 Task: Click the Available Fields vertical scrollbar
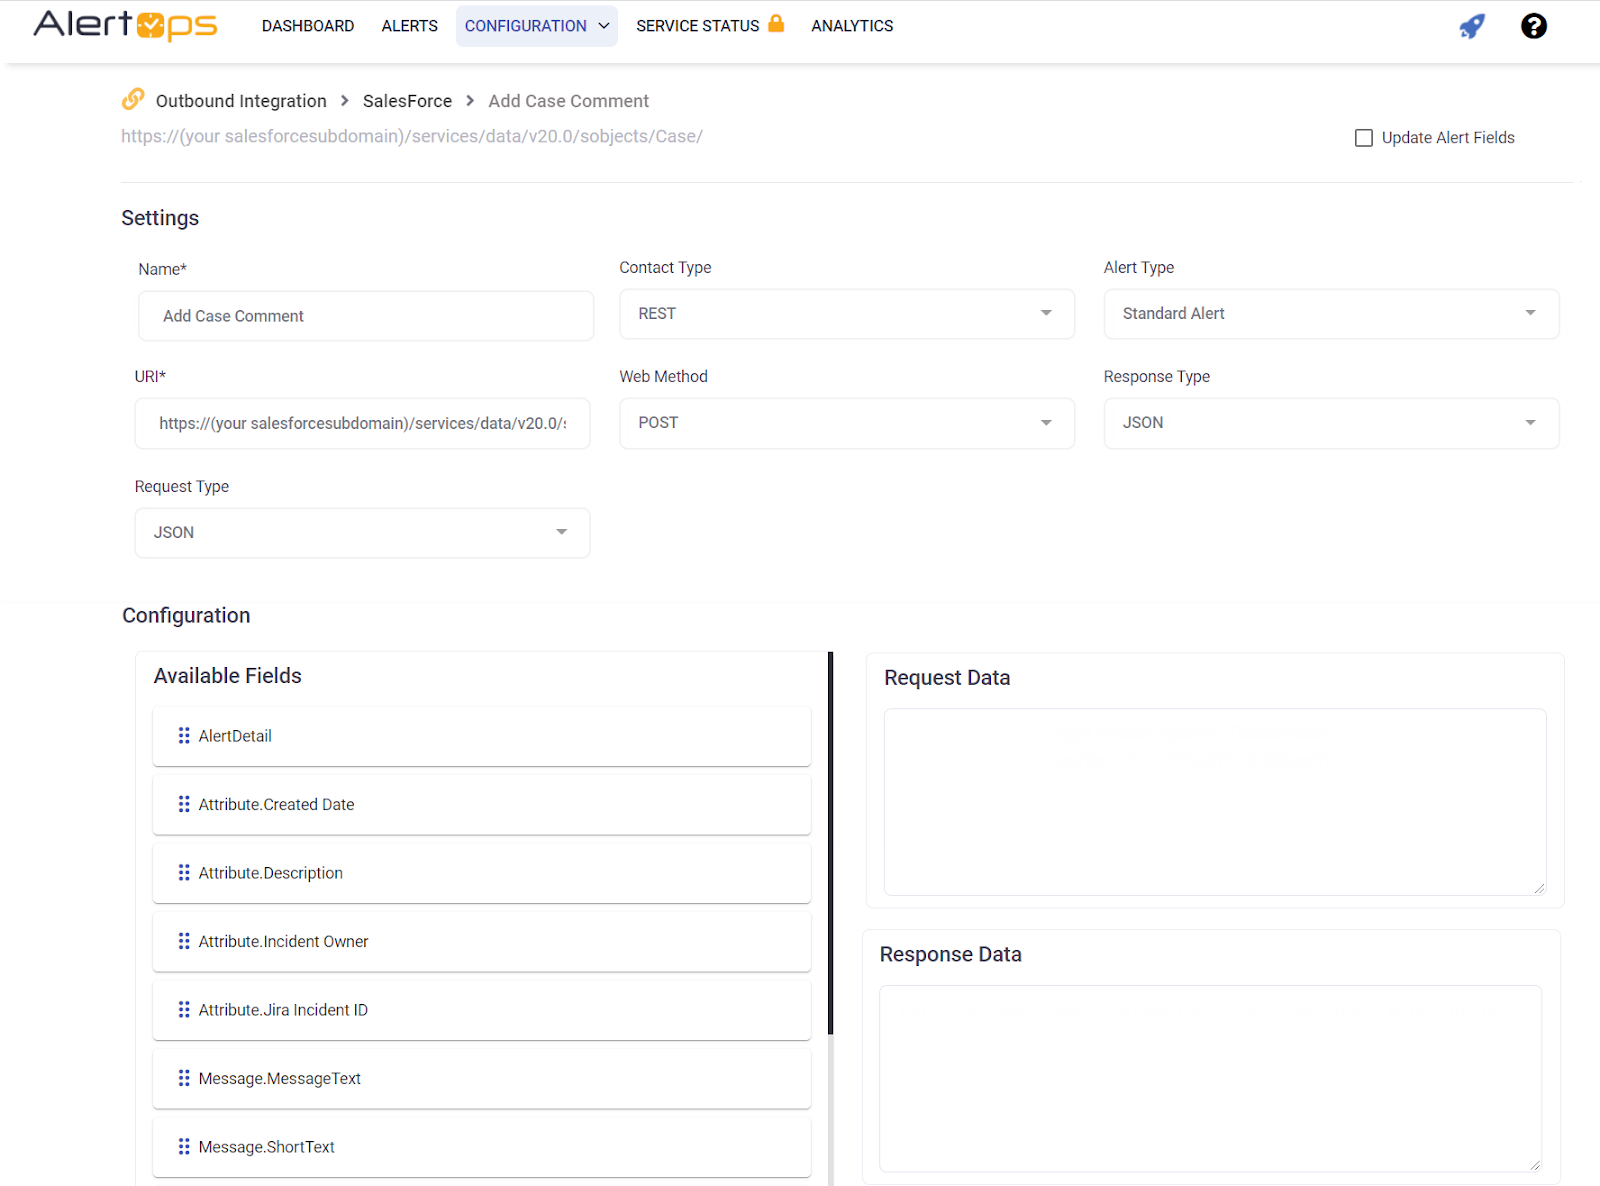830,842
